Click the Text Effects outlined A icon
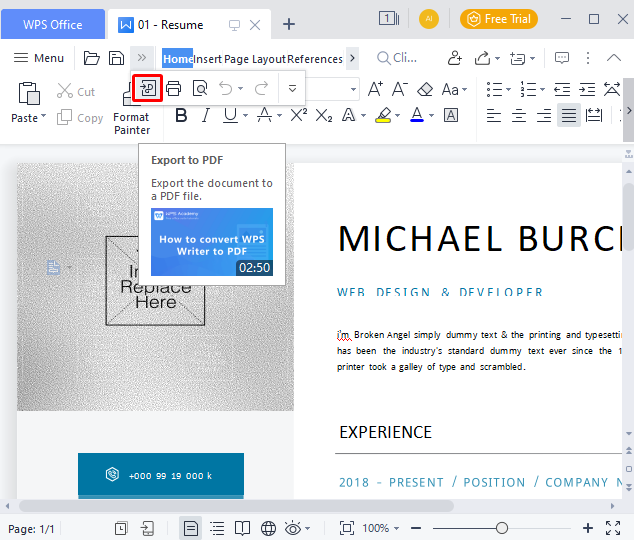This screenshot has height=540, width=634. (349, 116)
